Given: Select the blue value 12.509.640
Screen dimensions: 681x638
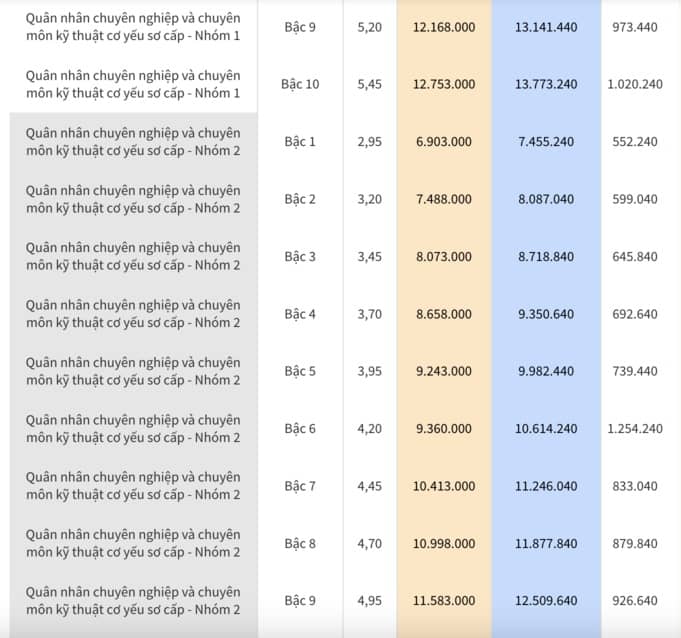Looking at the screenshot, I should (546, 601).
